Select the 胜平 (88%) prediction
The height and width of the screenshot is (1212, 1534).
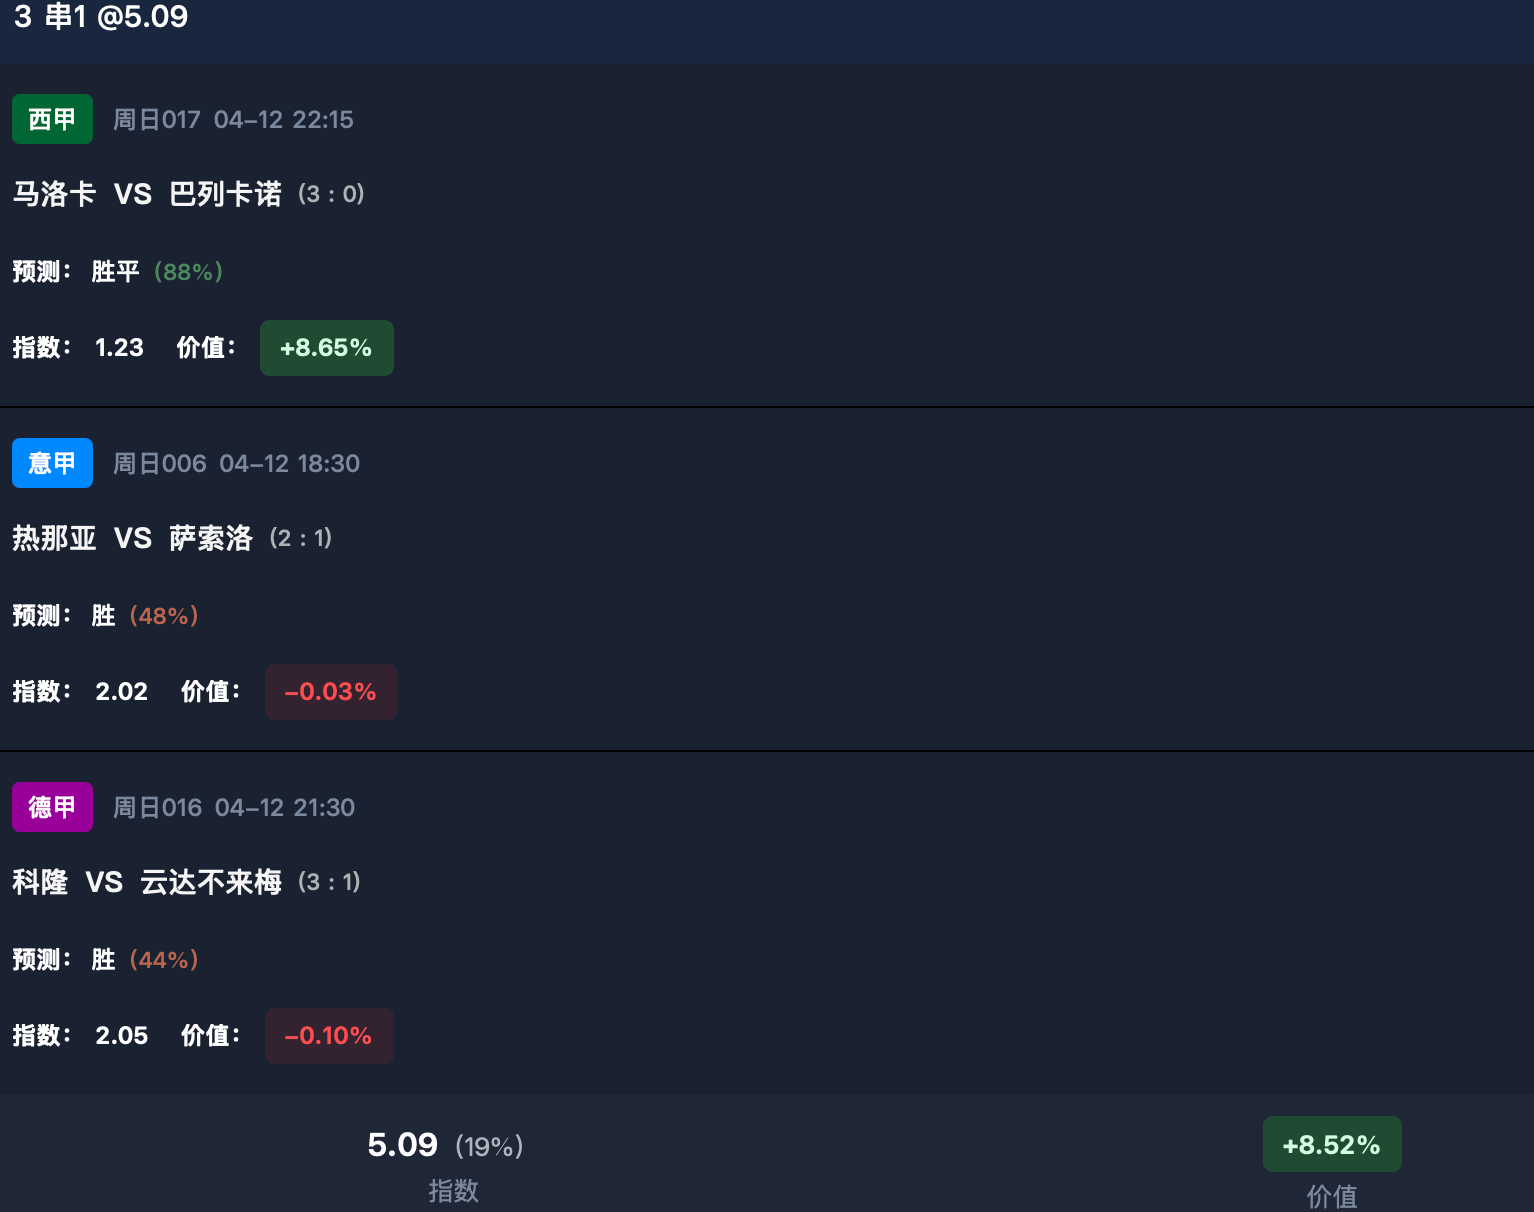(x=156, y=272)
